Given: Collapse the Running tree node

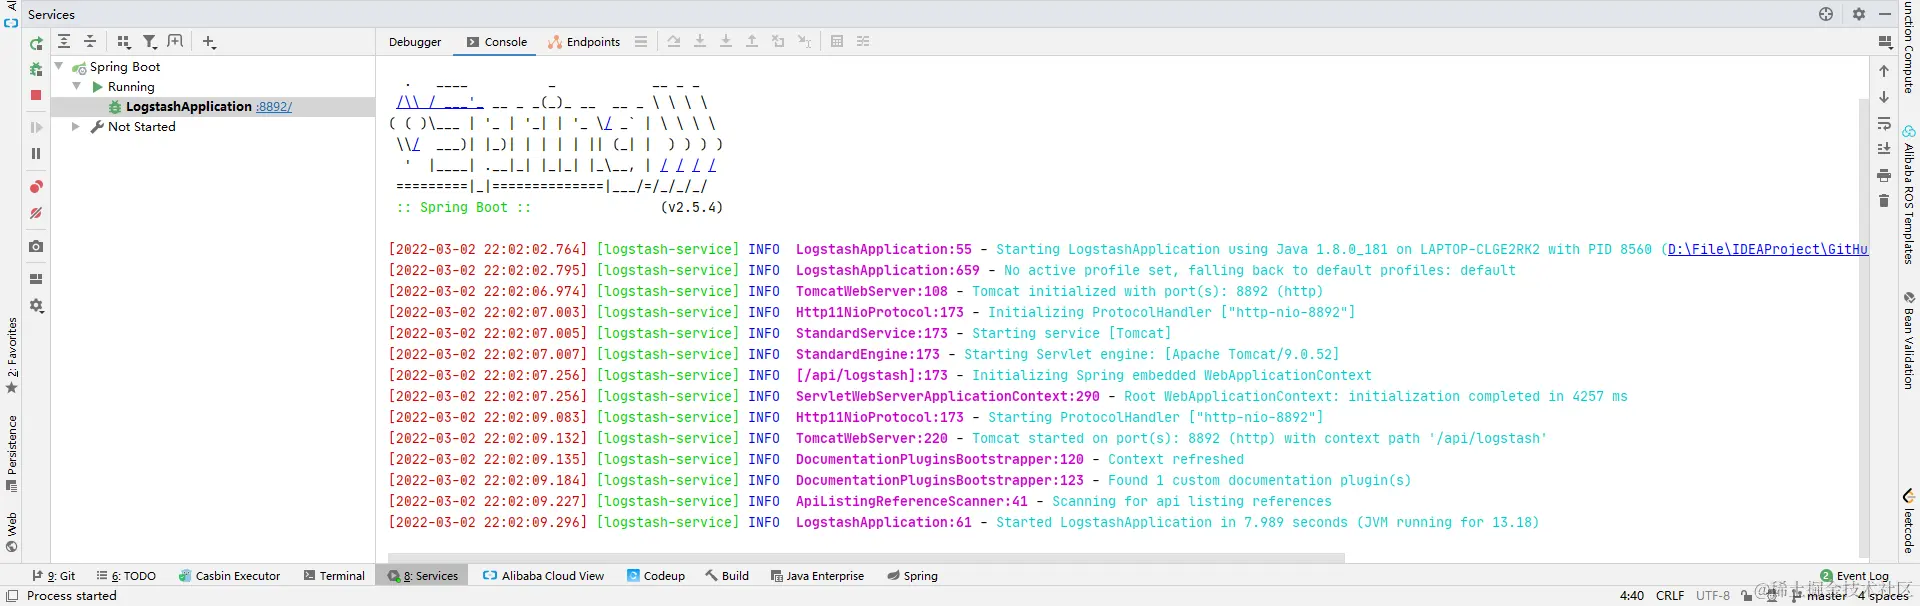Looking at the screenshot, I should [77, 86].
